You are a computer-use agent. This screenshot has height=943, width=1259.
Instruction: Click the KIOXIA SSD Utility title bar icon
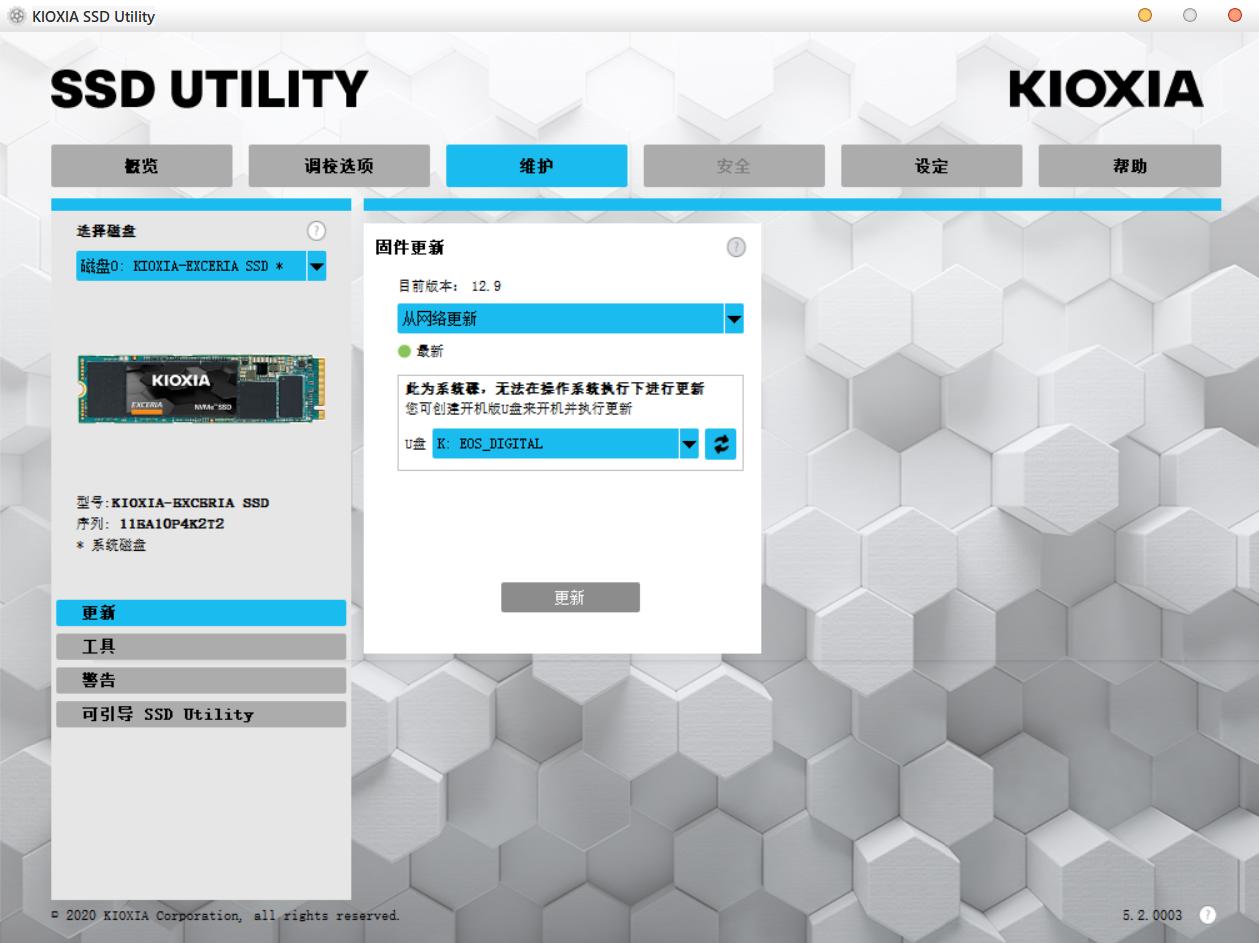[x=16, y=16]
